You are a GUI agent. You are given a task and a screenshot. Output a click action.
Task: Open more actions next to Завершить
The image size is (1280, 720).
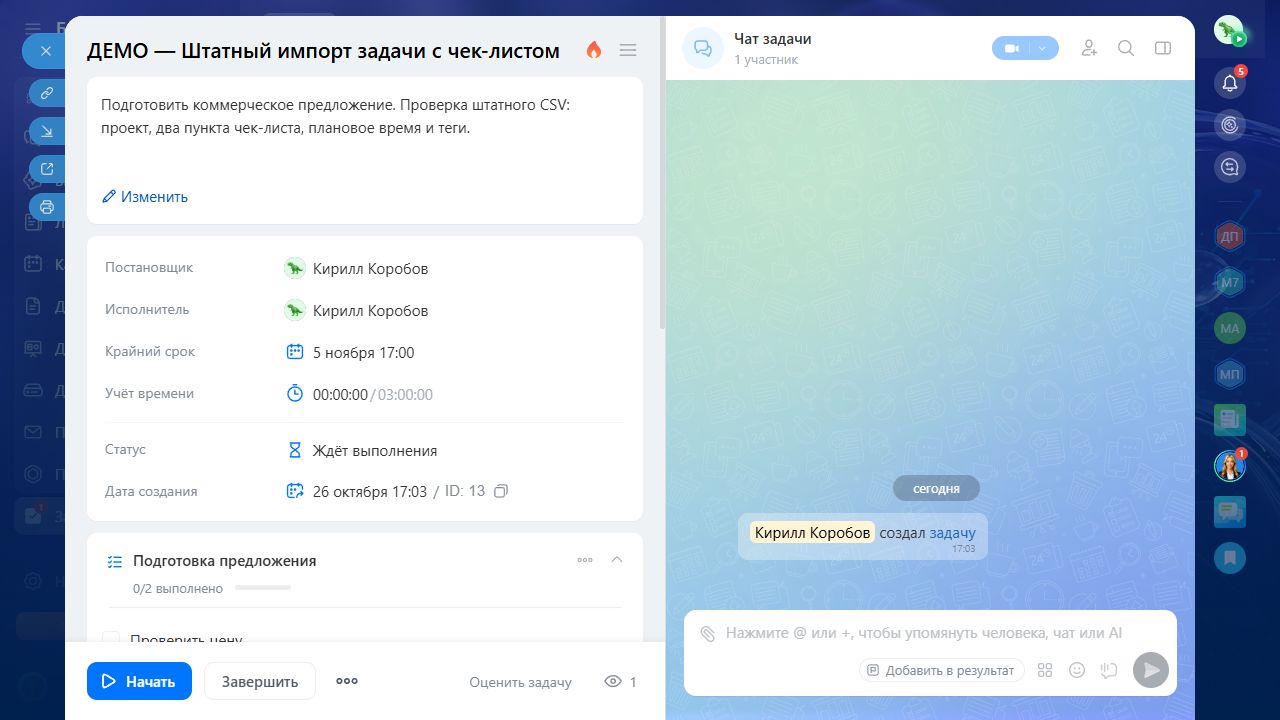(347, 681)
